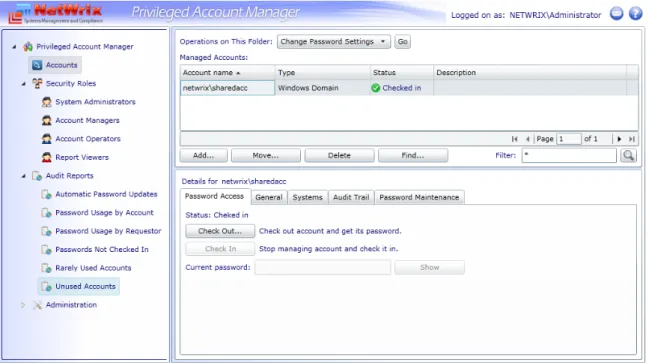
Task: Click the NetWrix logo
Action: 56,14
